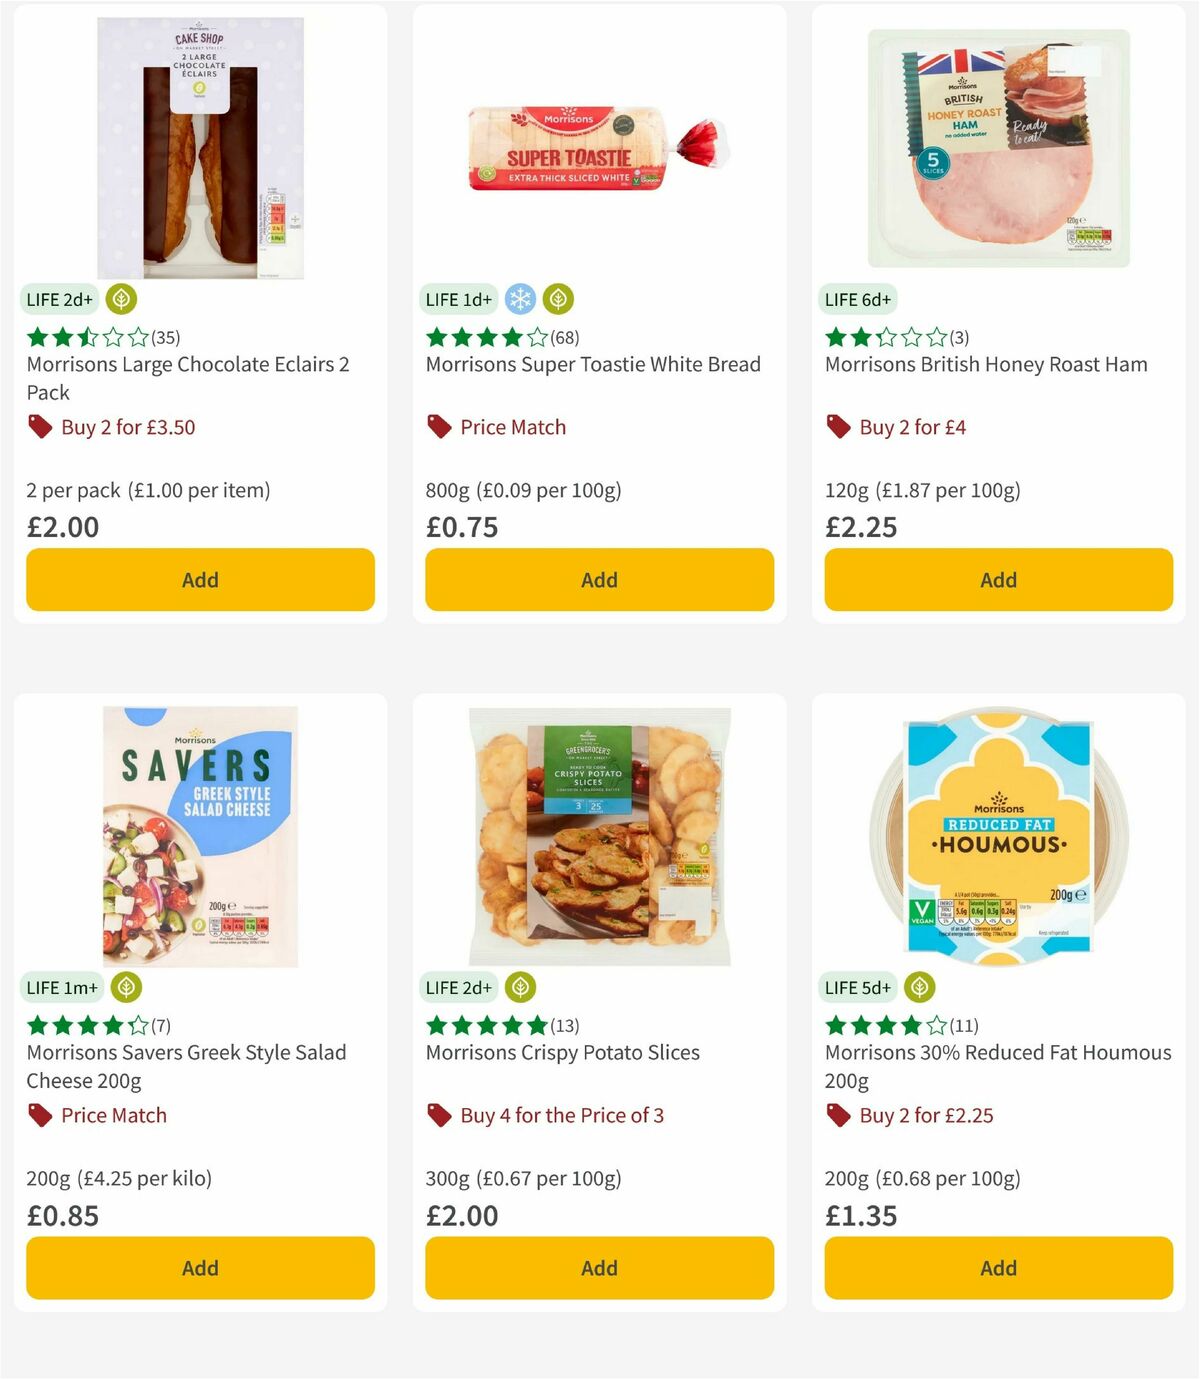1200x1379 pixels.
Task: Open the (35) reviews for the chocolate eclairs
Action: pyautogui.click(x=163, y=337)
